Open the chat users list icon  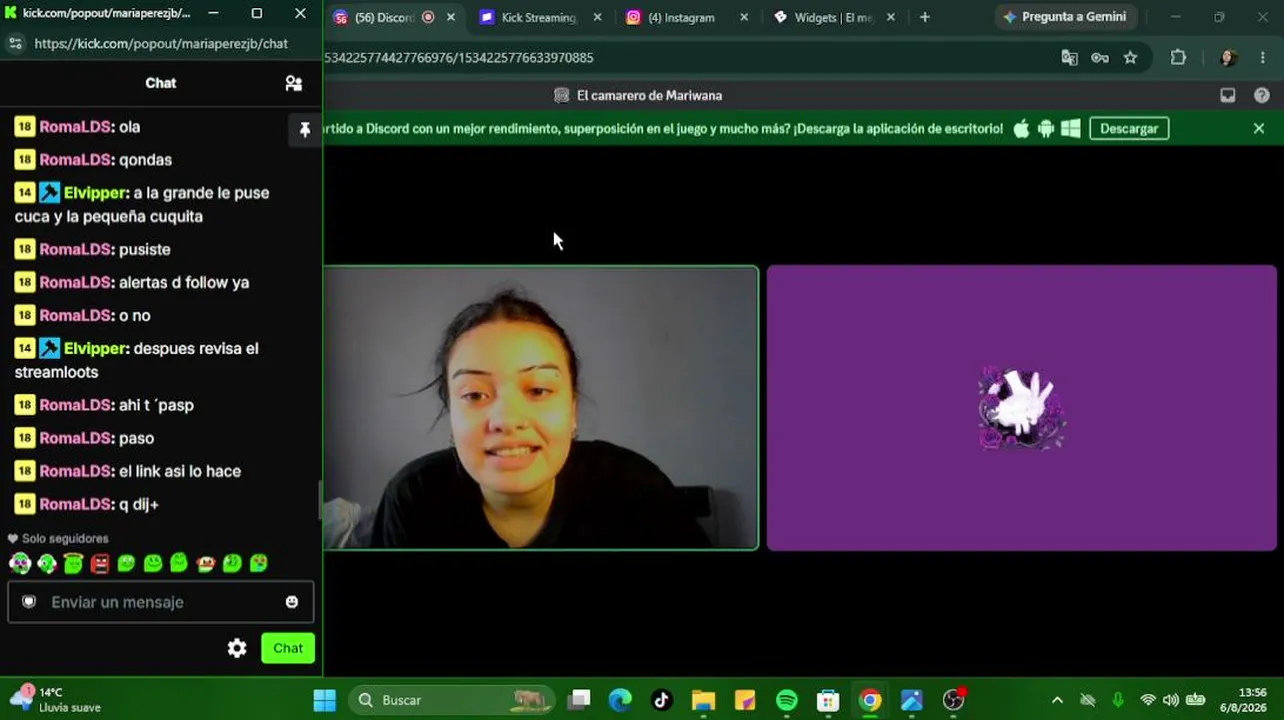coord(293,84)
